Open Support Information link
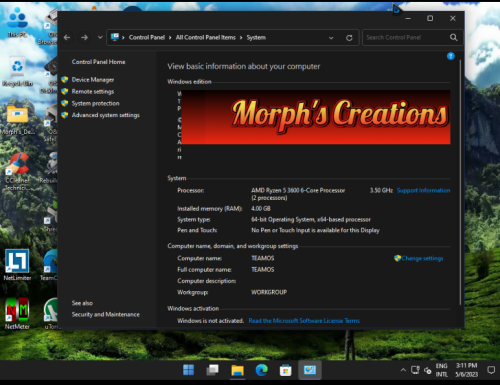Image resolution: width=500 pixels, height=385 pixels. (423, 190)
